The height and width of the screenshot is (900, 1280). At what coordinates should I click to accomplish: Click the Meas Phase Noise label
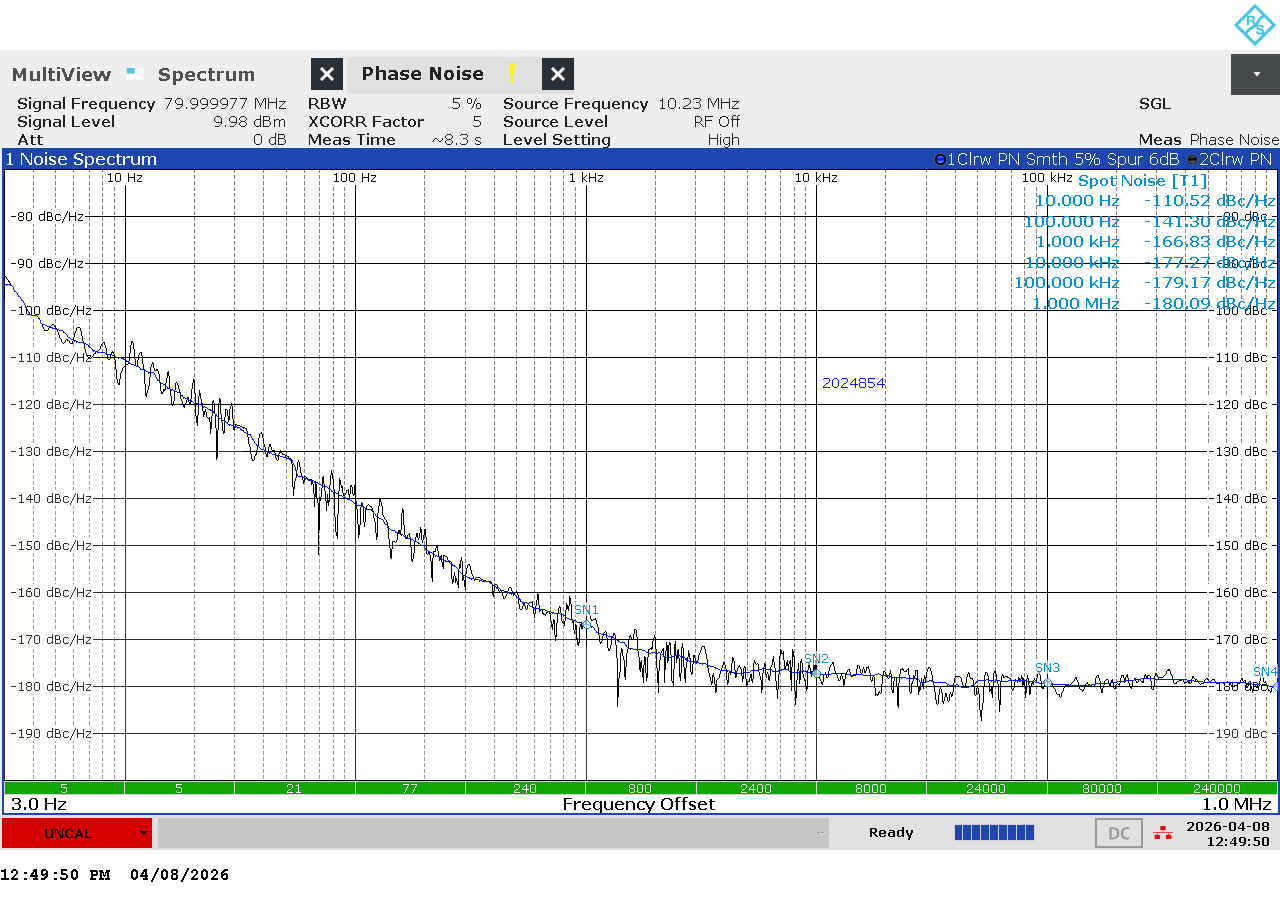click(x=1208, y=140)
